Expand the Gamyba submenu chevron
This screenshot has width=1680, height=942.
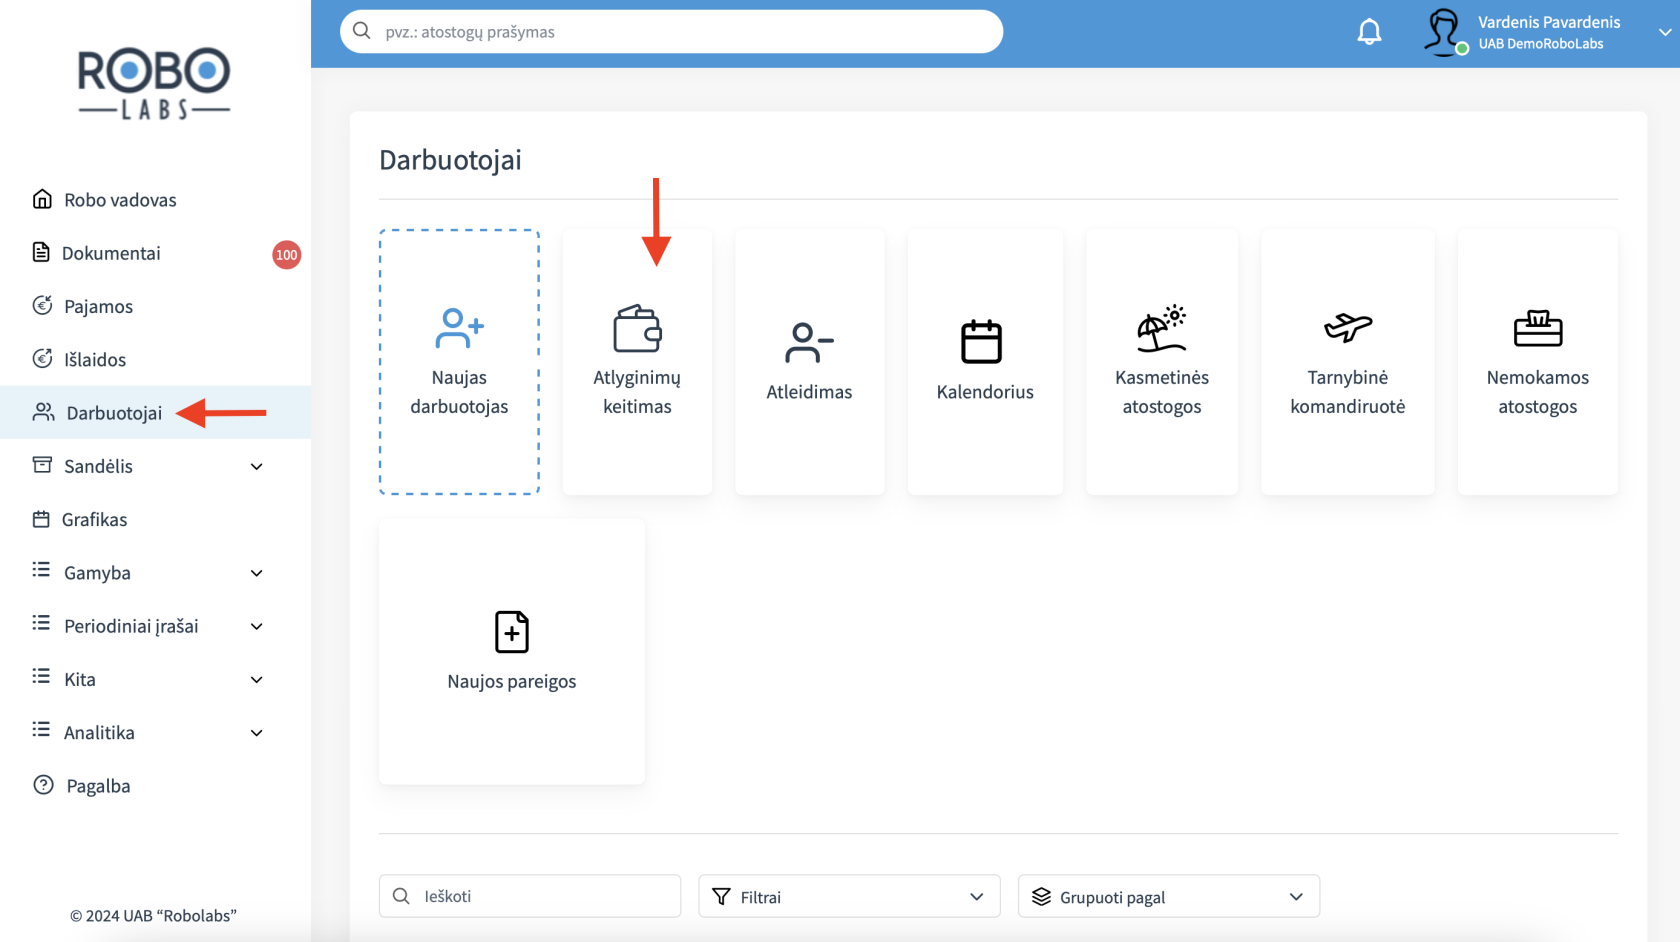pyautogui.click(x=257, y=573)
